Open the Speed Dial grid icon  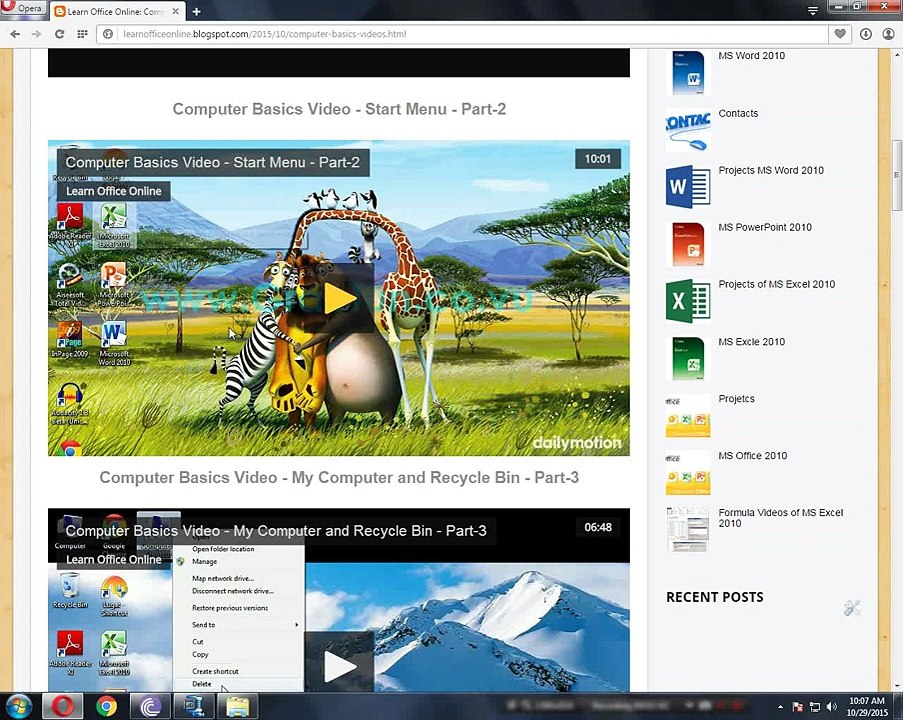82,34
